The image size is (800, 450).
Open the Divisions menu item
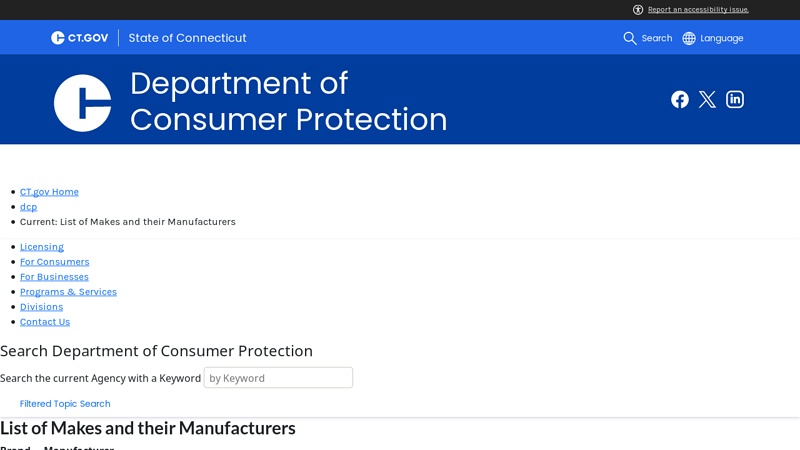(x=41, y=307)
